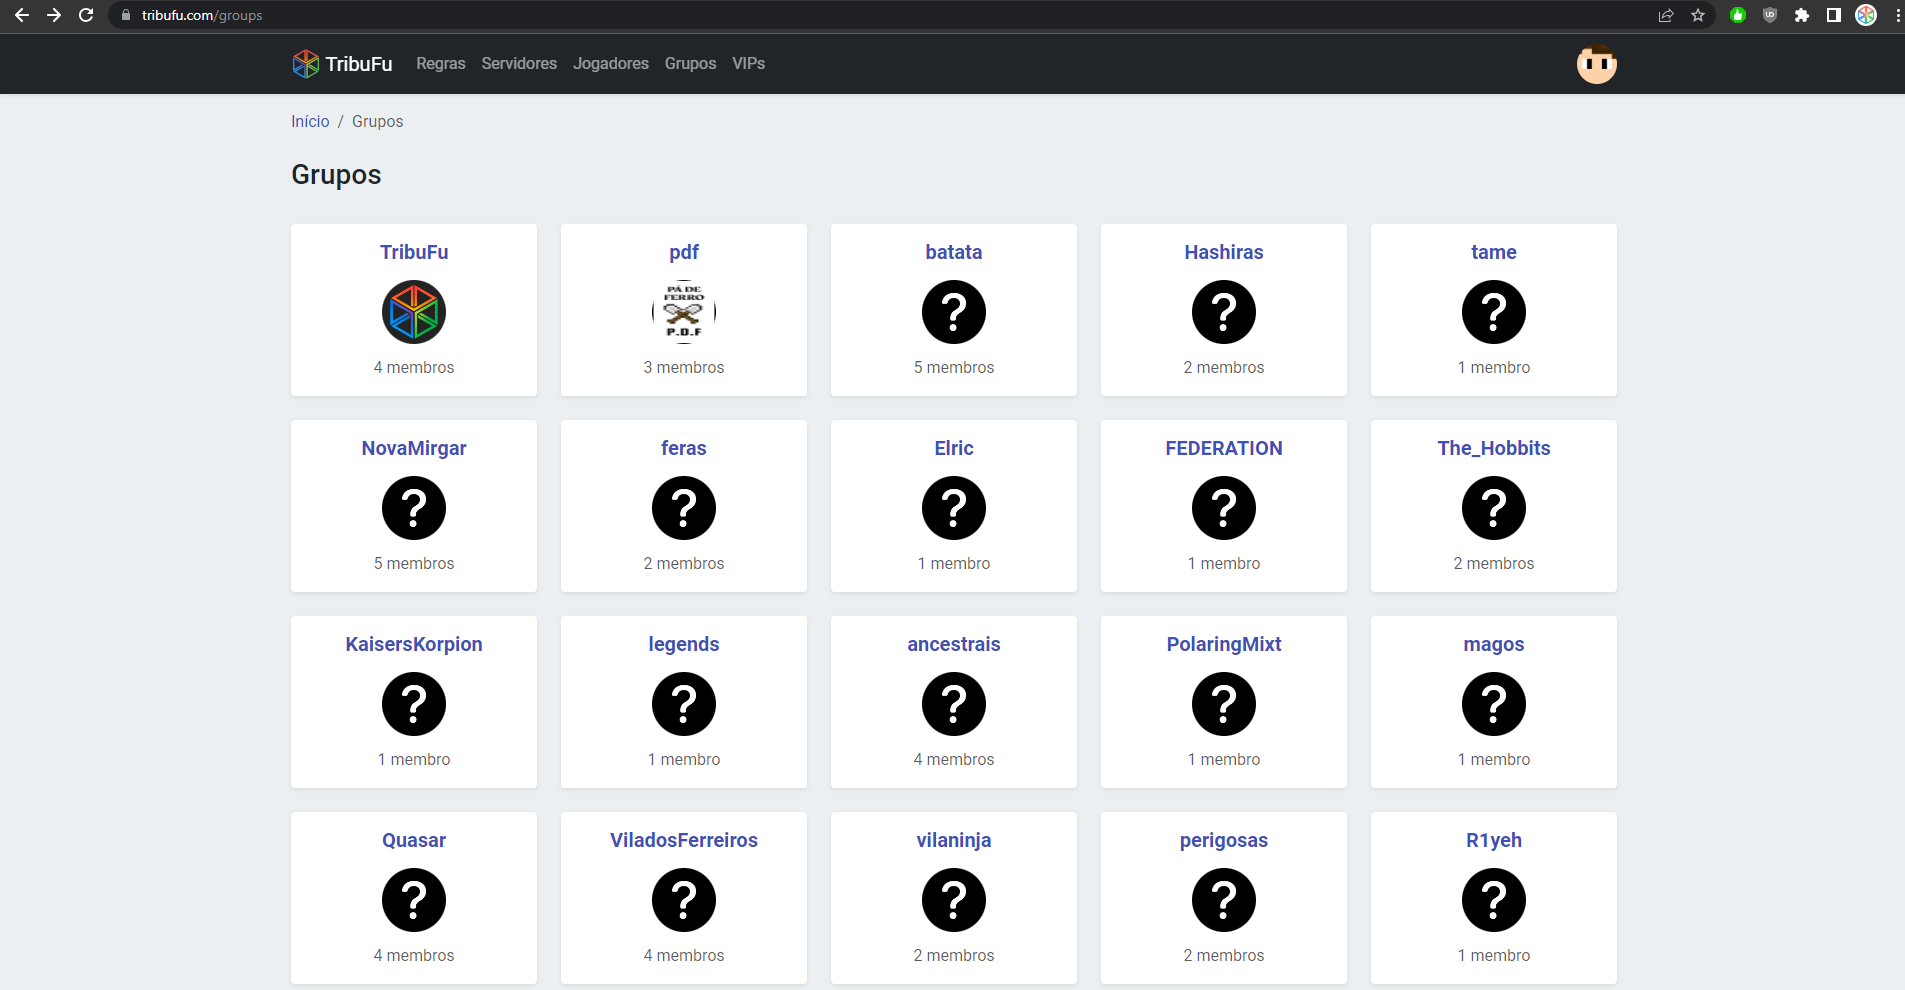Click the Hashiras group question mark avatar
The width and height of the screenshot is (1905, 990).
point(1224,312)
